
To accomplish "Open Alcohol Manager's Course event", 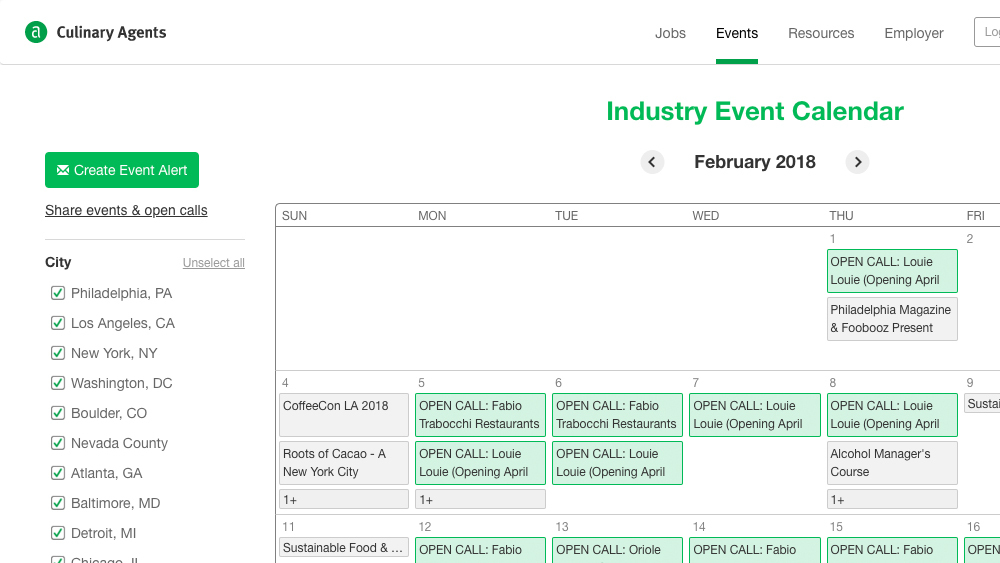I will [x=892, y=463].
